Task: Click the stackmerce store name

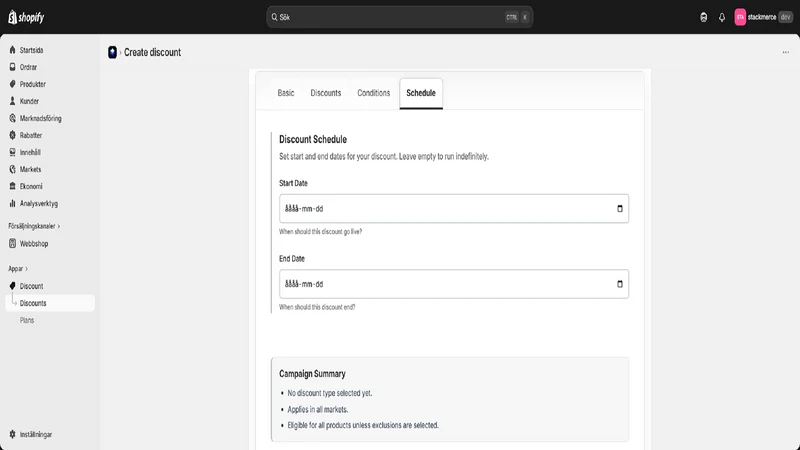Action: (x=762, y=17)
